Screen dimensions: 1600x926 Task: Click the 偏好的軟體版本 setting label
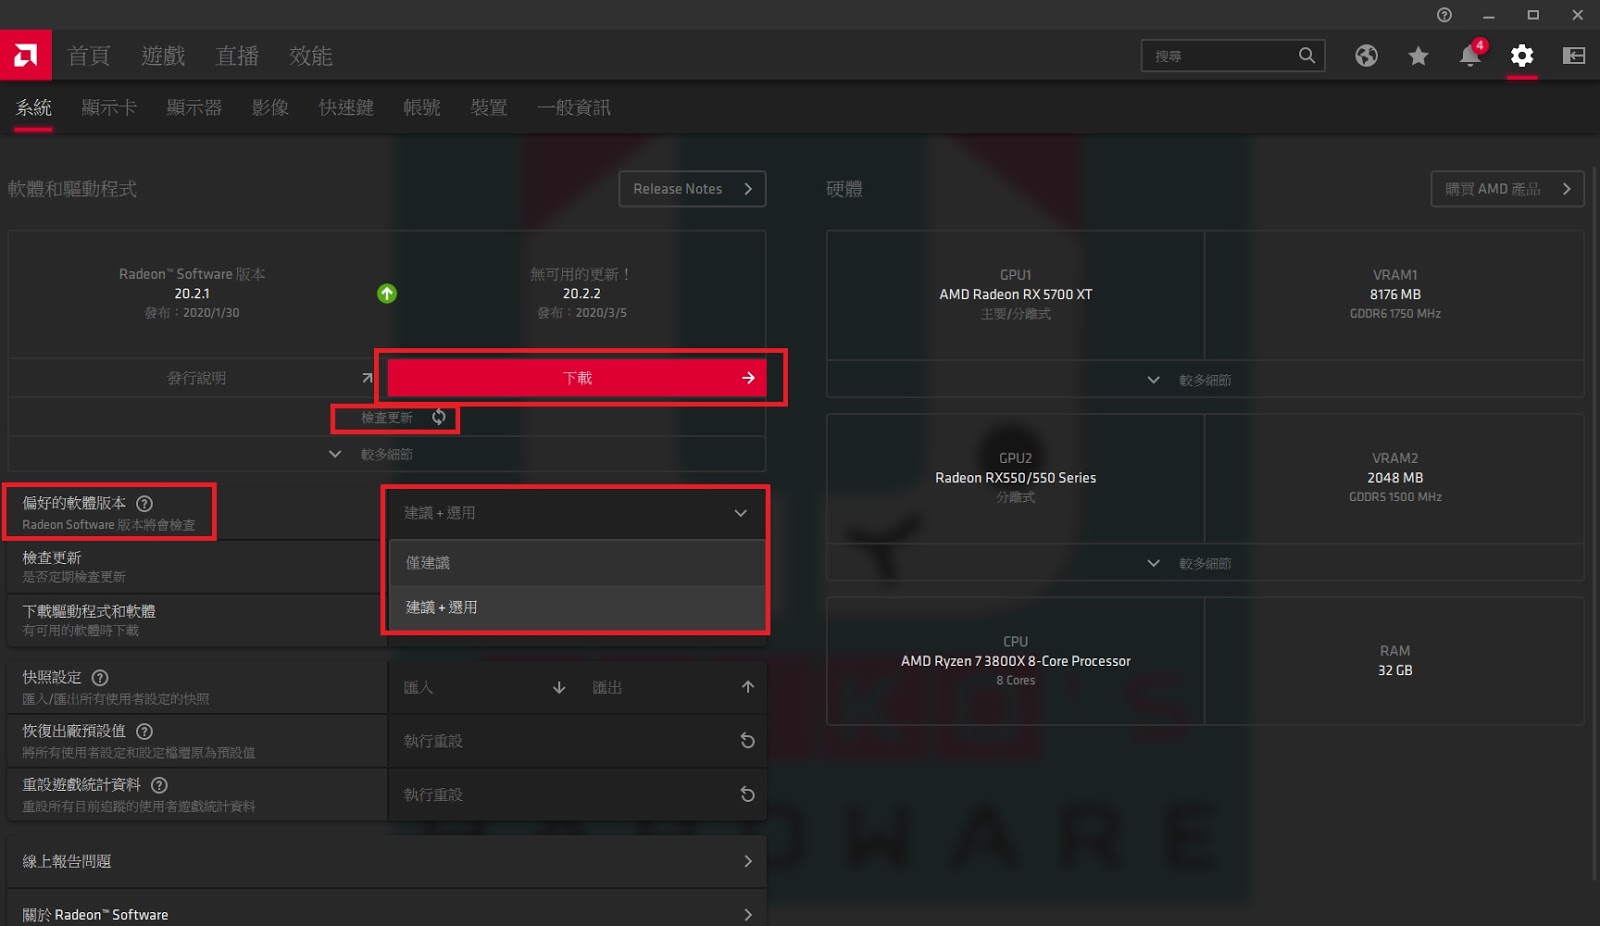click(x=74, y=503)
